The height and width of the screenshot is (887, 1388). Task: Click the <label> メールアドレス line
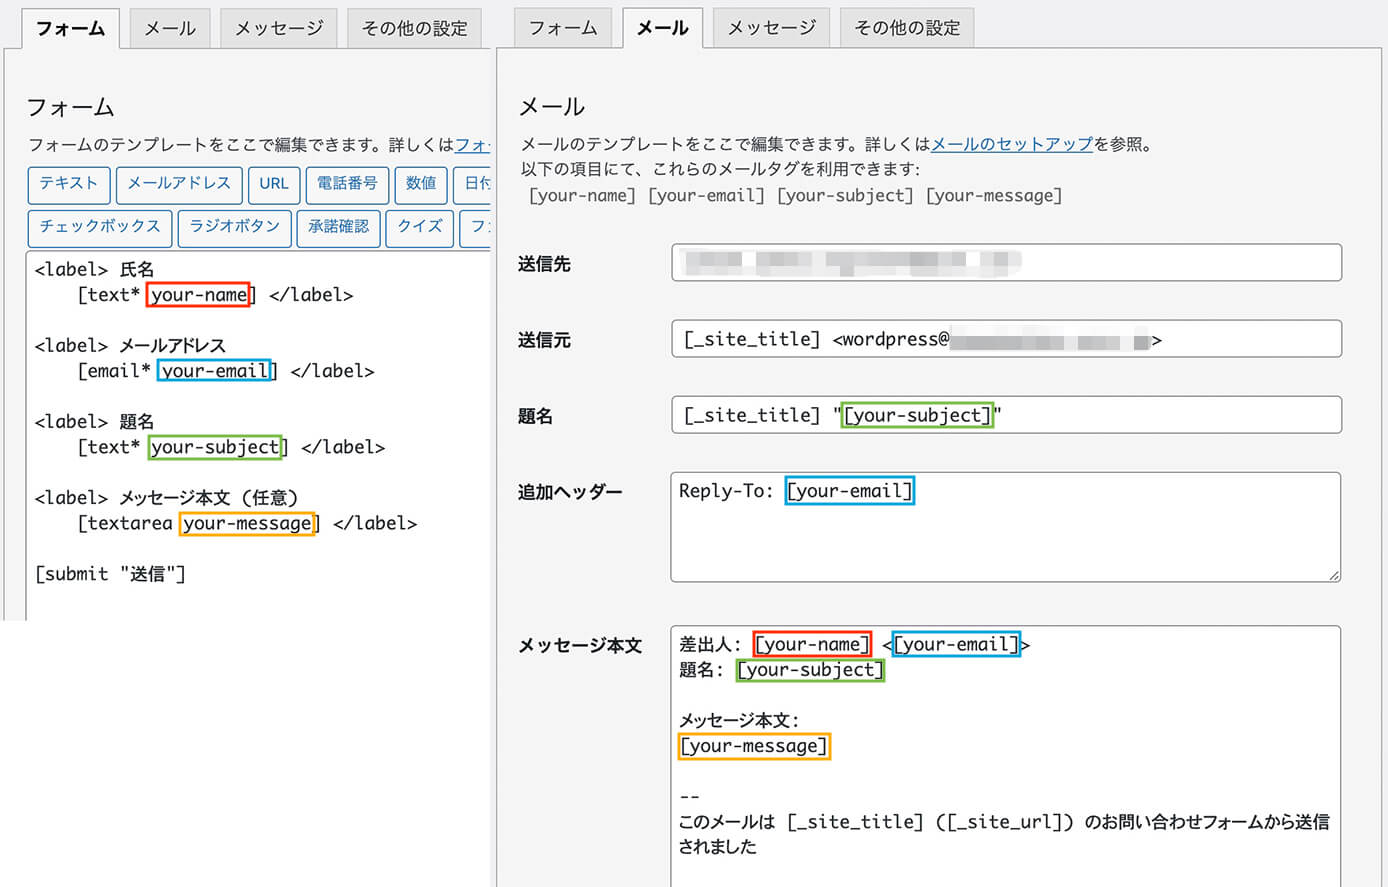[130, 346]
